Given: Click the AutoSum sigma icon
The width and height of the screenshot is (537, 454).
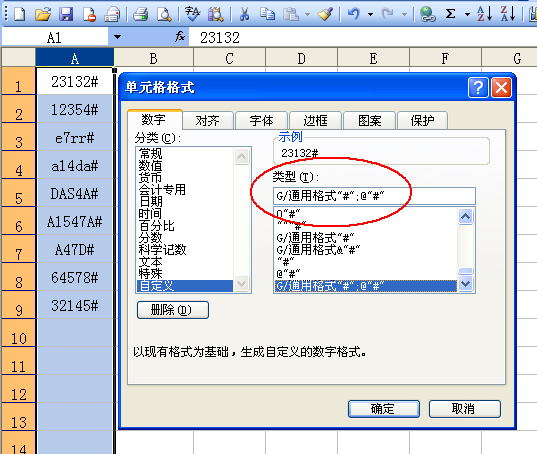Looking at the screenshot, I should pyautogui.click(x=451, y=14).
